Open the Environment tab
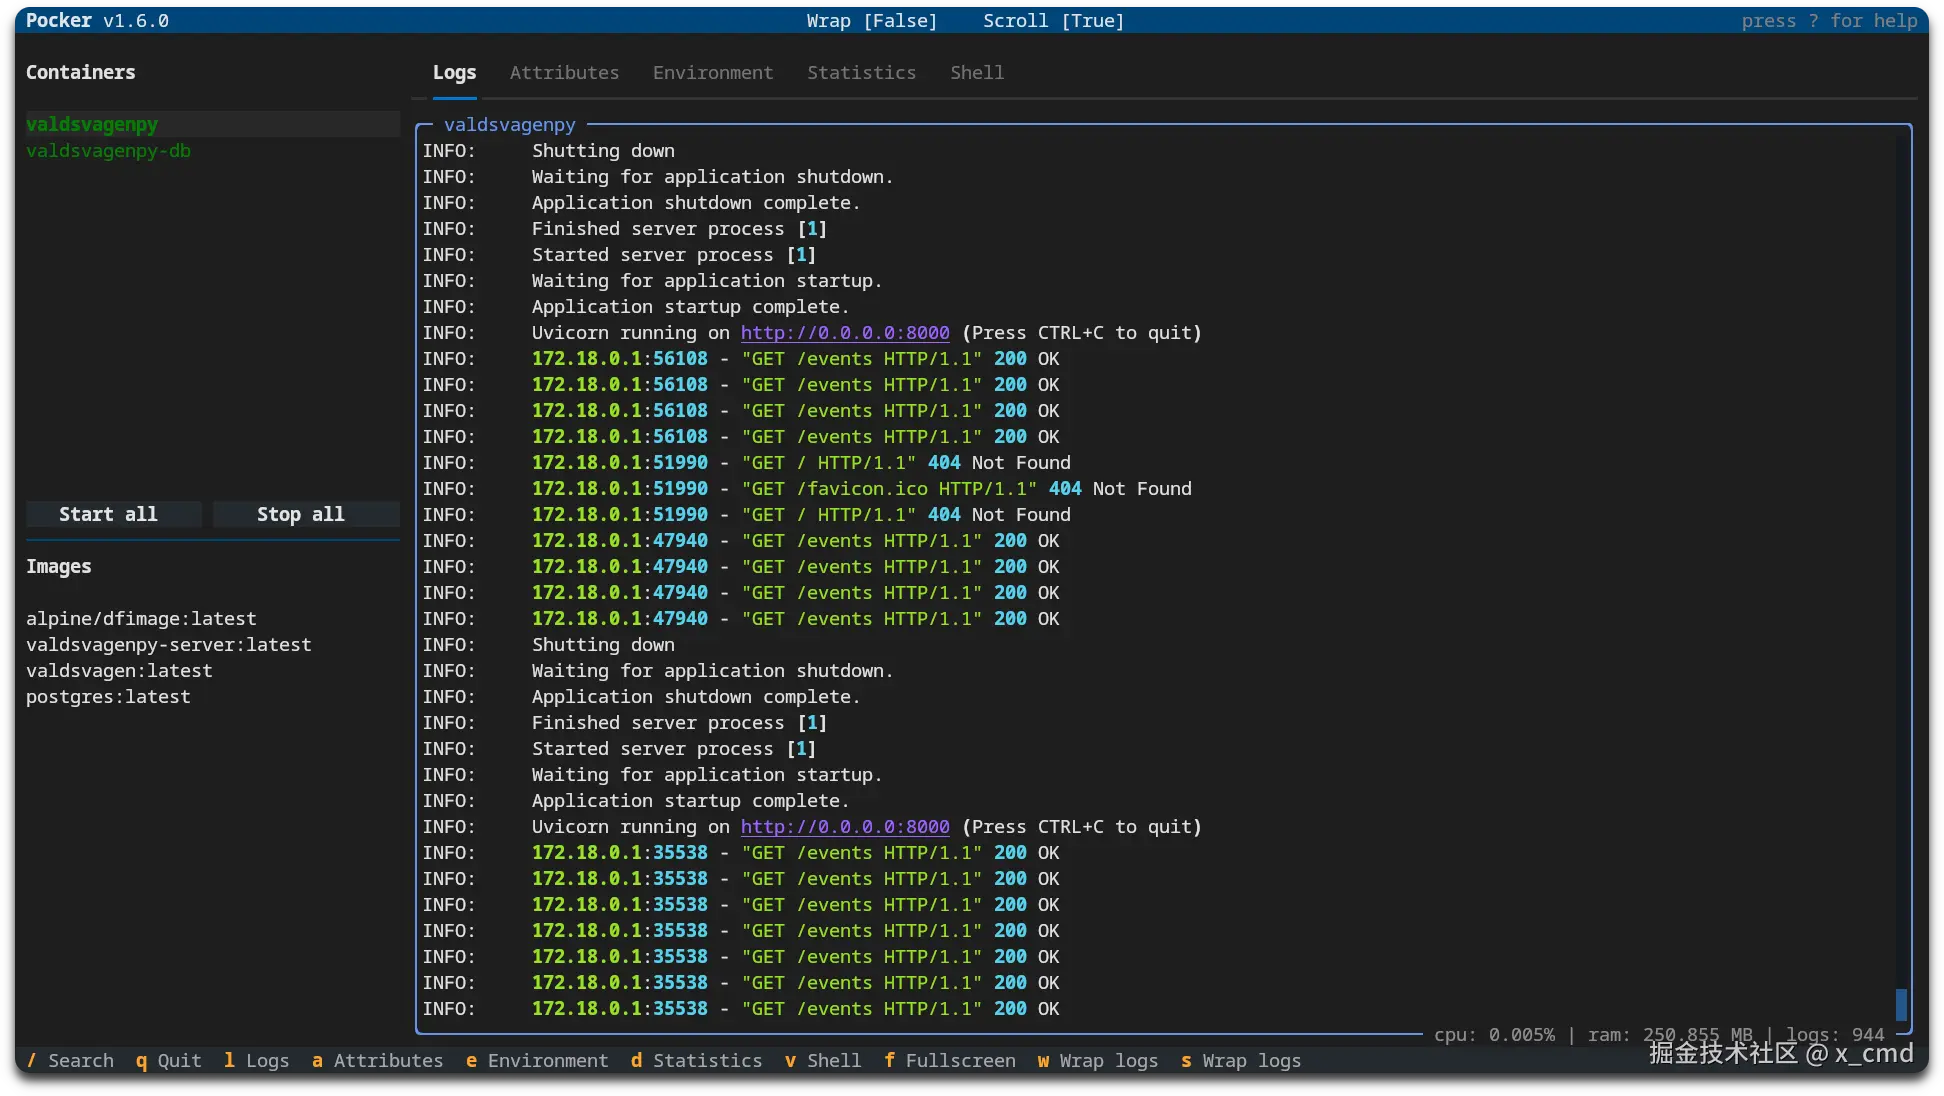This screenshot has height=1096, width=1944. tap(713, 73)
